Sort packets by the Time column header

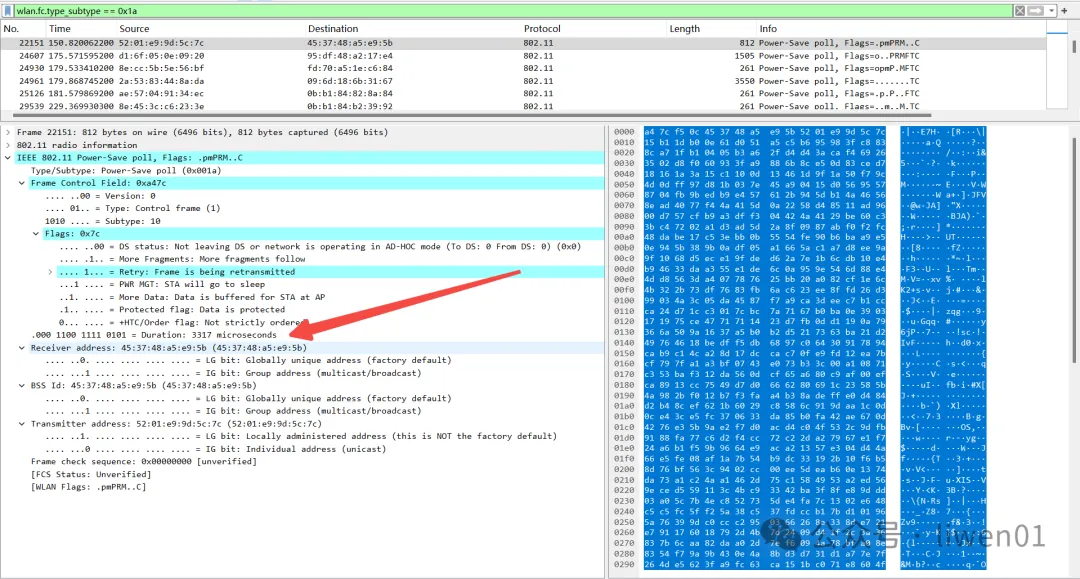coord(60,29)
